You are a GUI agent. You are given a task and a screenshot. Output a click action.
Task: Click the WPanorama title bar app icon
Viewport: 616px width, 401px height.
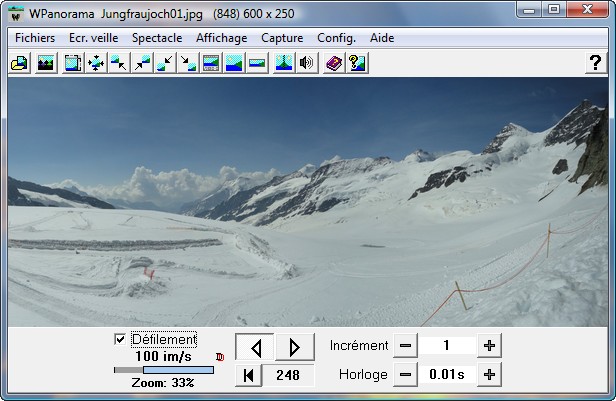coord(16,14)
